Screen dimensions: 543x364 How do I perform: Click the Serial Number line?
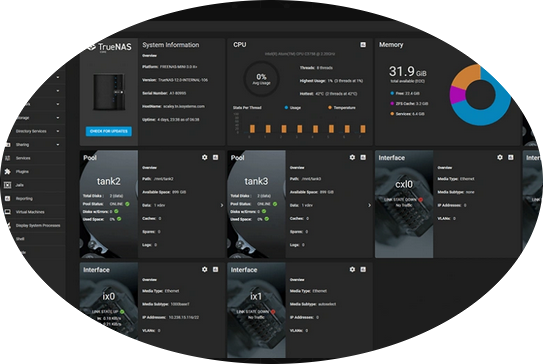click(x=164, y=93)
